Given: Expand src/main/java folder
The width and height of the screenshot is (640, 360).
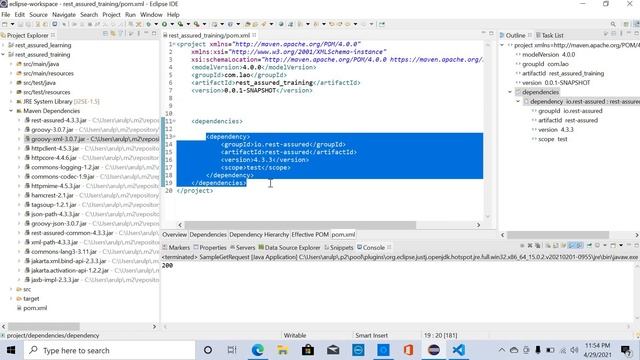Looking at the screenshot, I should [11, 64].
